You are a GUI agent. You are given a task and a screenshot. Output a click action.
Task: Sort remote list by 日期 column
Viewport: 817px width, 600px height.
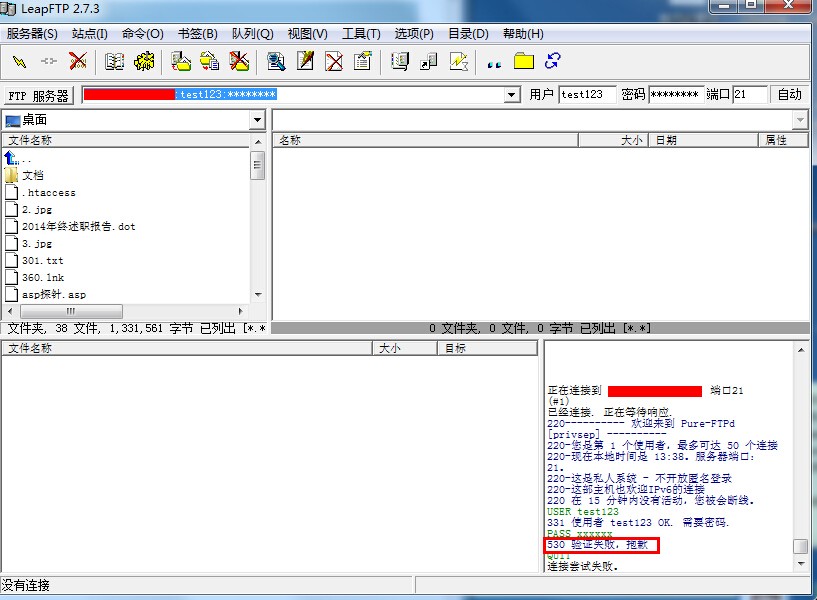[703, 141]
